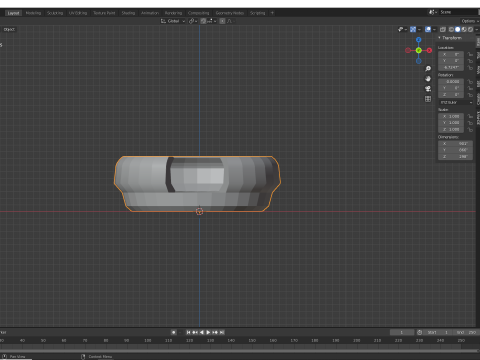Click the Scene name field
The height and width of the screenshot is (360, 480).
(x=458, y=12)
